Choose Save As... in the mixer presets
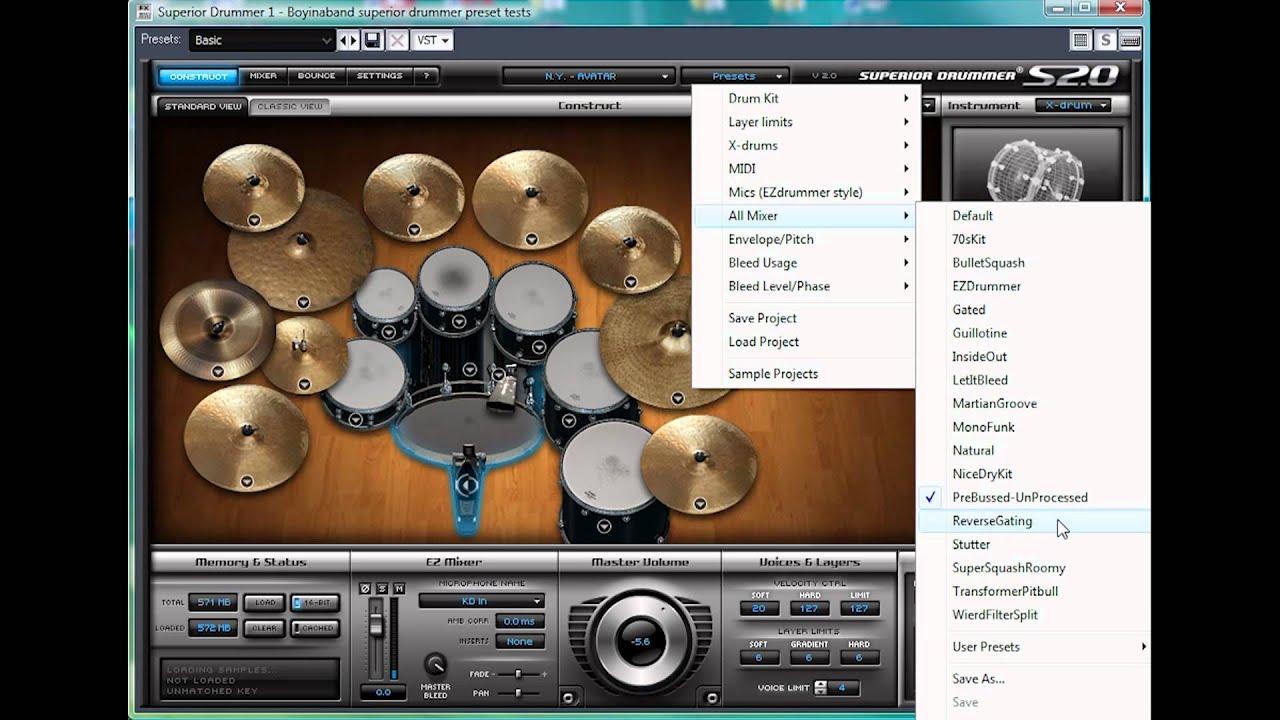1280x720 pixels. click(1034, 679)
